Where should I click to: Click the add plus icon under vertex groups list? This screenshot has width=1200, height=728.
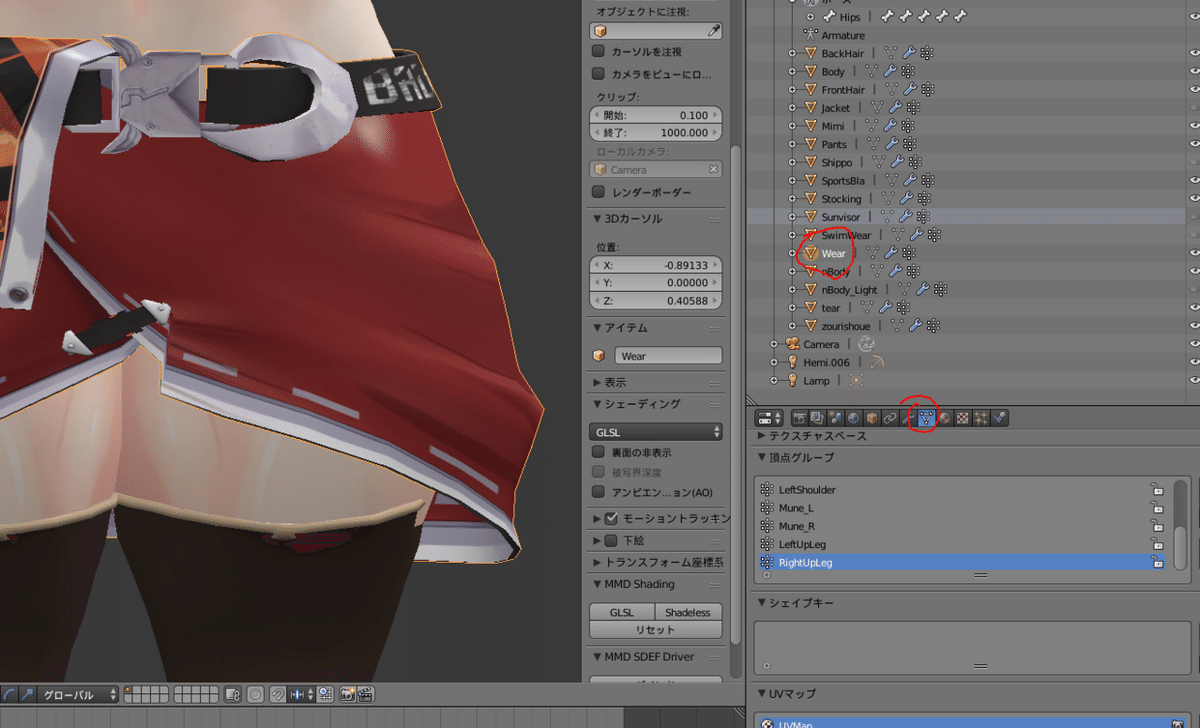click(x=767, y=575)
